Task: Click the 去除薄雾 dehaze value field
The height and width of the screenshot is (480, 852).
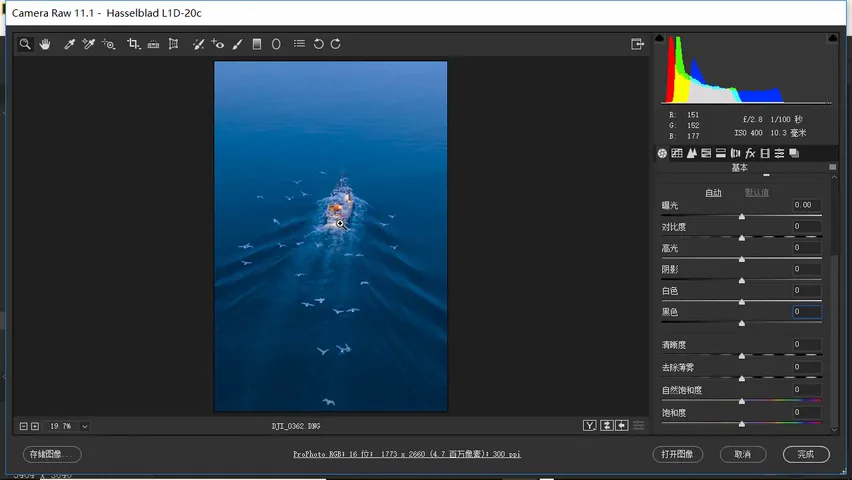Action: coord(806,367)
